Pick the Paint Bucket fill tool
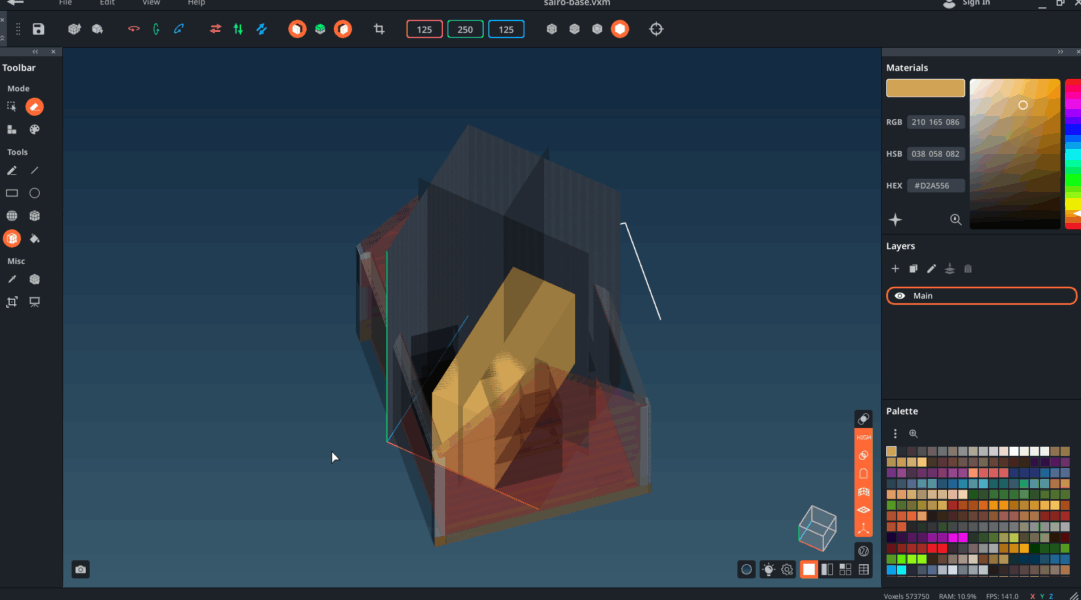1081x600 pixels. (x=34, y=239)
